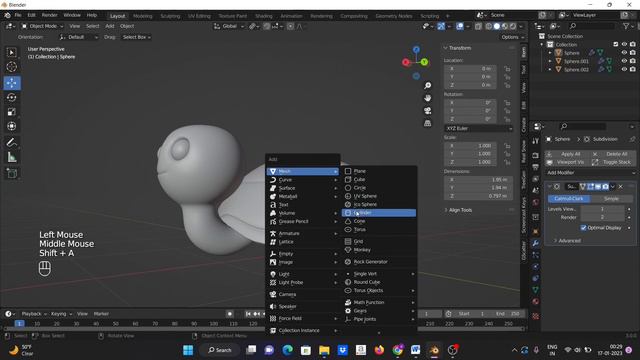640x360 pixels.
Task: Open the Select Box drag dropdown
Action: tap(137, 37)
